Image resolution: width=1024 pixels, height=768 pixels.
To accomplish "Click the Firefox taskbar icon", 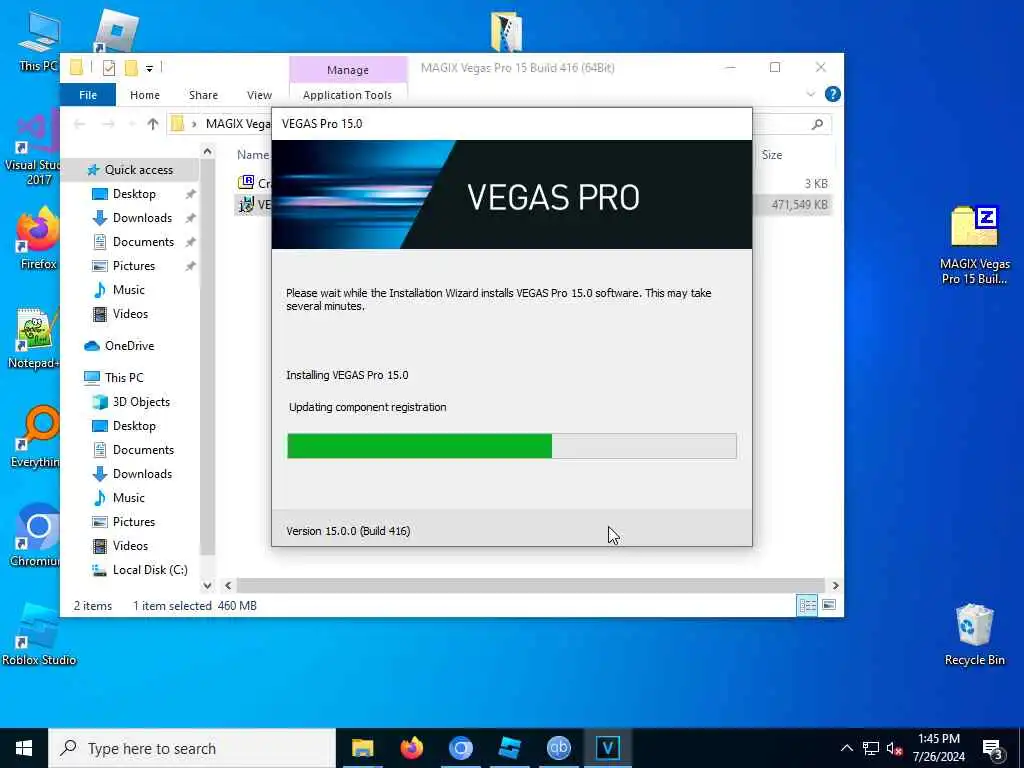I will pyautogui.click(x=411, y=748).
